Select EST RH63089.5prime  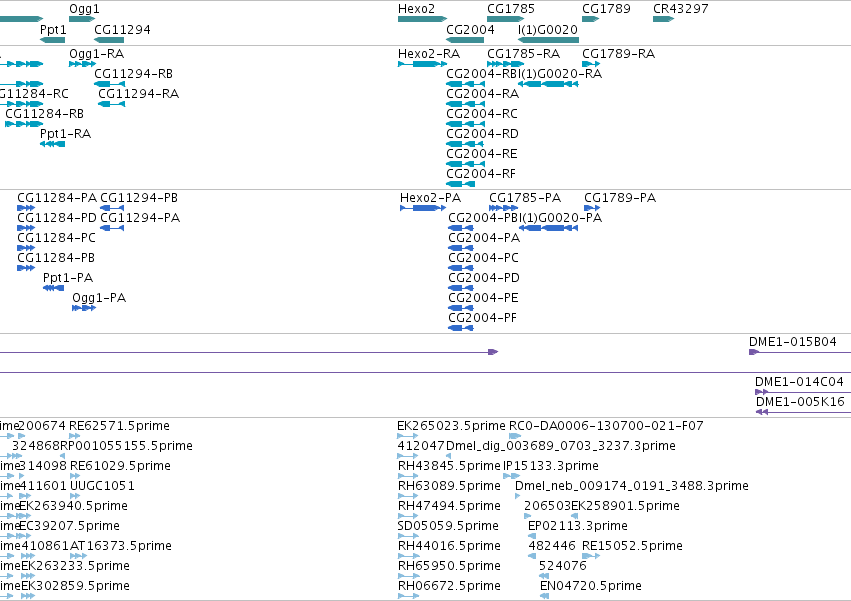click(409, 496)
